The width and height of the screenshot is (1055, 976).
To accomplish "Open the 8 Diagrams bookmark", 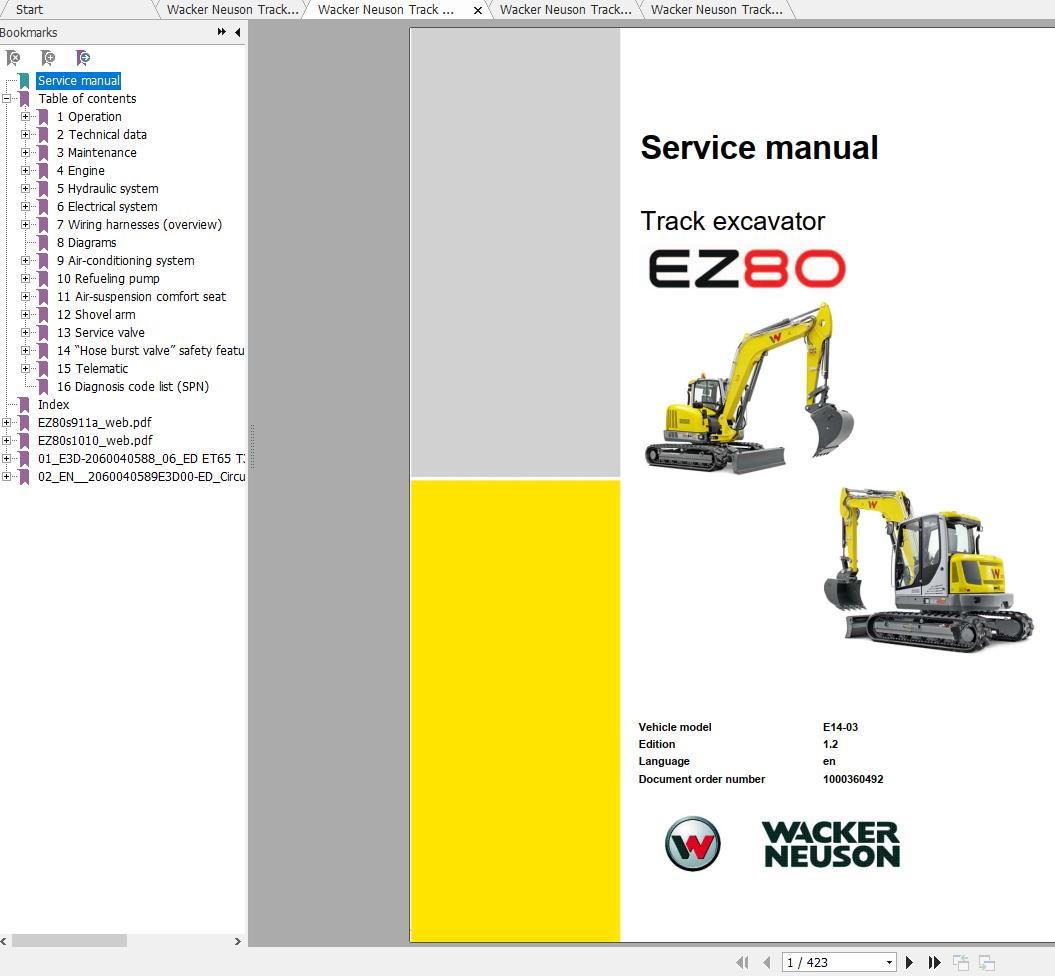I will [x=87, y=243].
